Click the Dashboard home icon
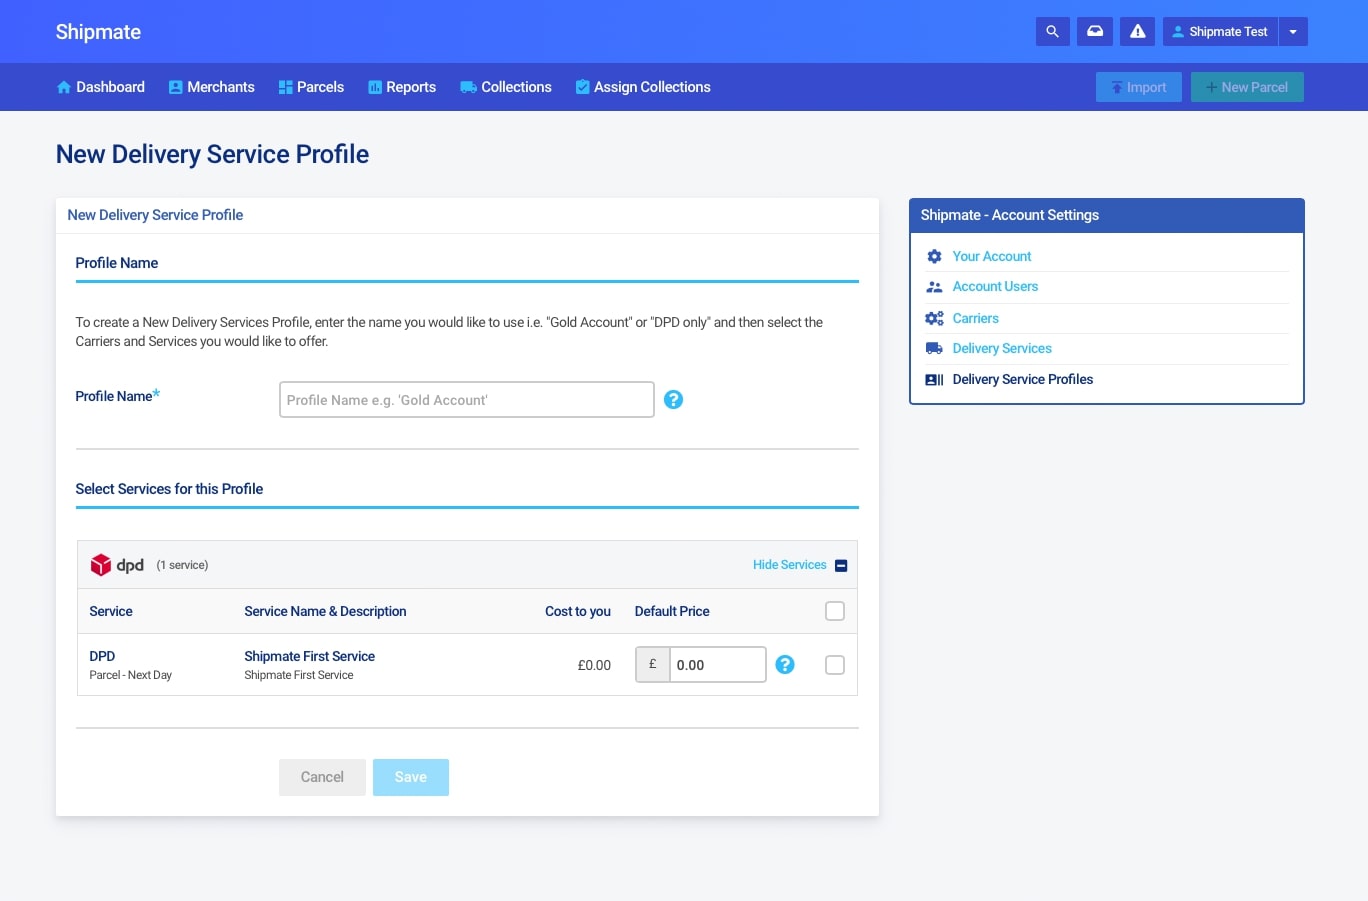Screen dimensions: 1368x901 pos(64,87)
